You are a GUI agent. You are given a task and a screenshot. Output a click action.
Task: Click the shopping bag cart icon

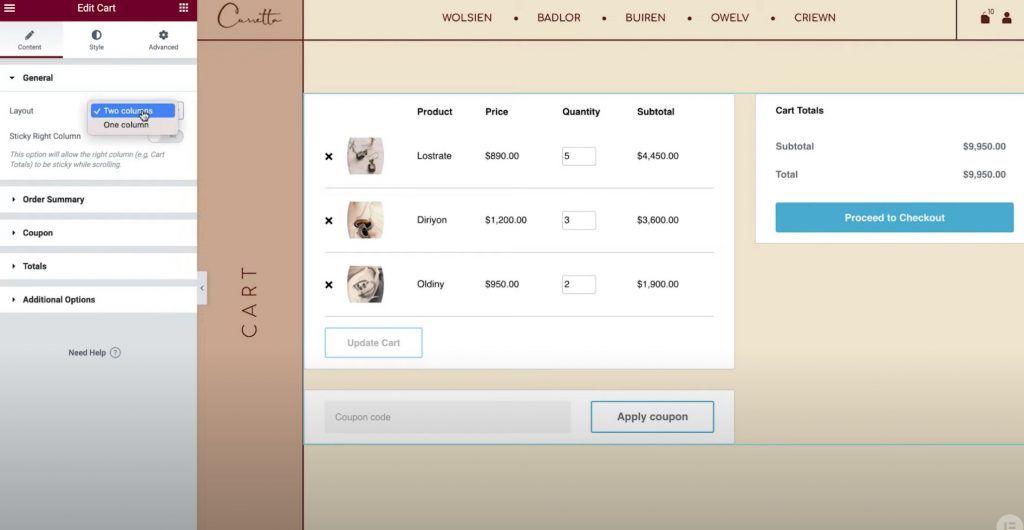[x=985, y=18]
